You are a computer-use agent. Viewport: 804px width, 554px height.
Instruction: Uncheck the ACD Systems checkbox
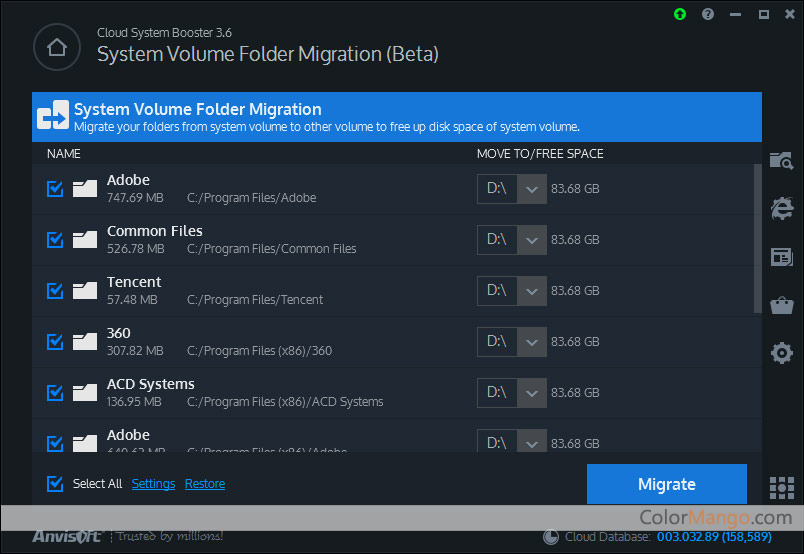tap(55, 392)
